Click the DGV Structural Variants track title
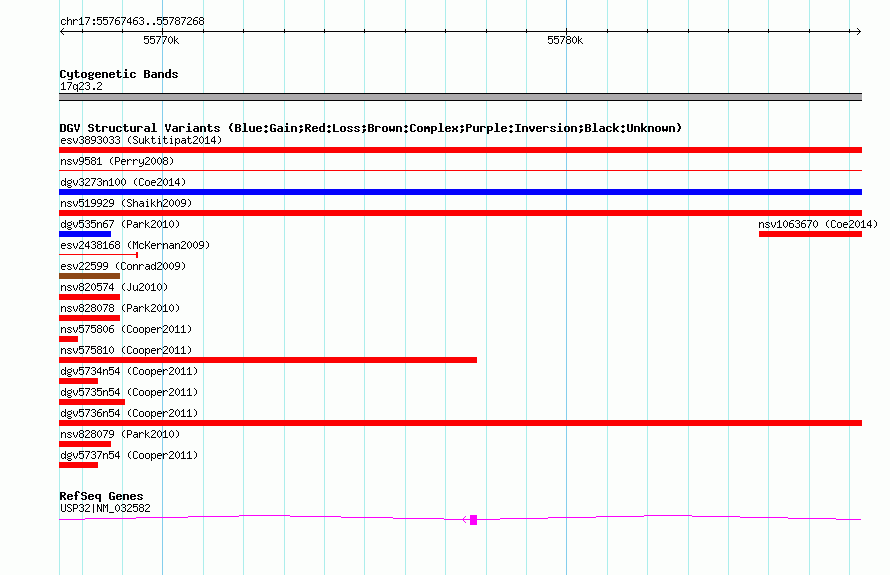This screenshot has height=575, width=890. (371, 128)
